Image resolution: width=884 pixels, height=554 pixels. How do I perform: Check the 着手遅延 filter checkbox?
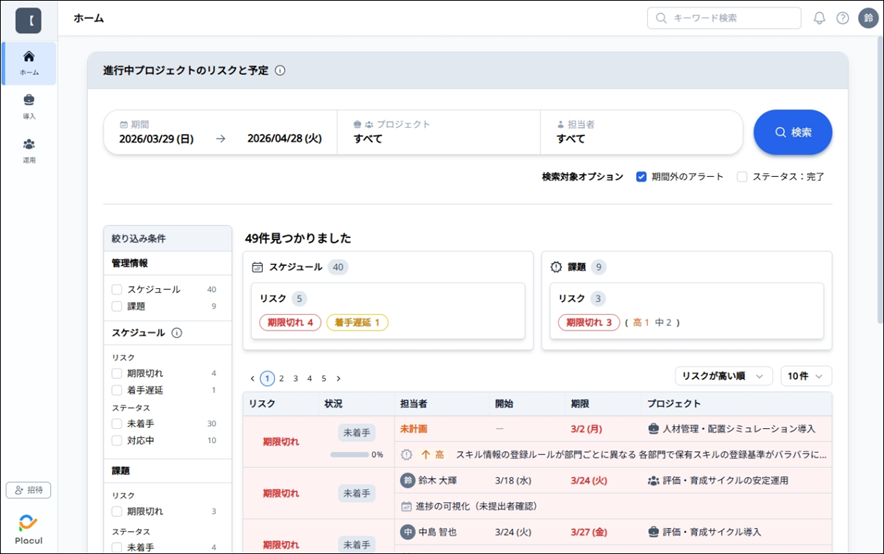click(117, 390)
